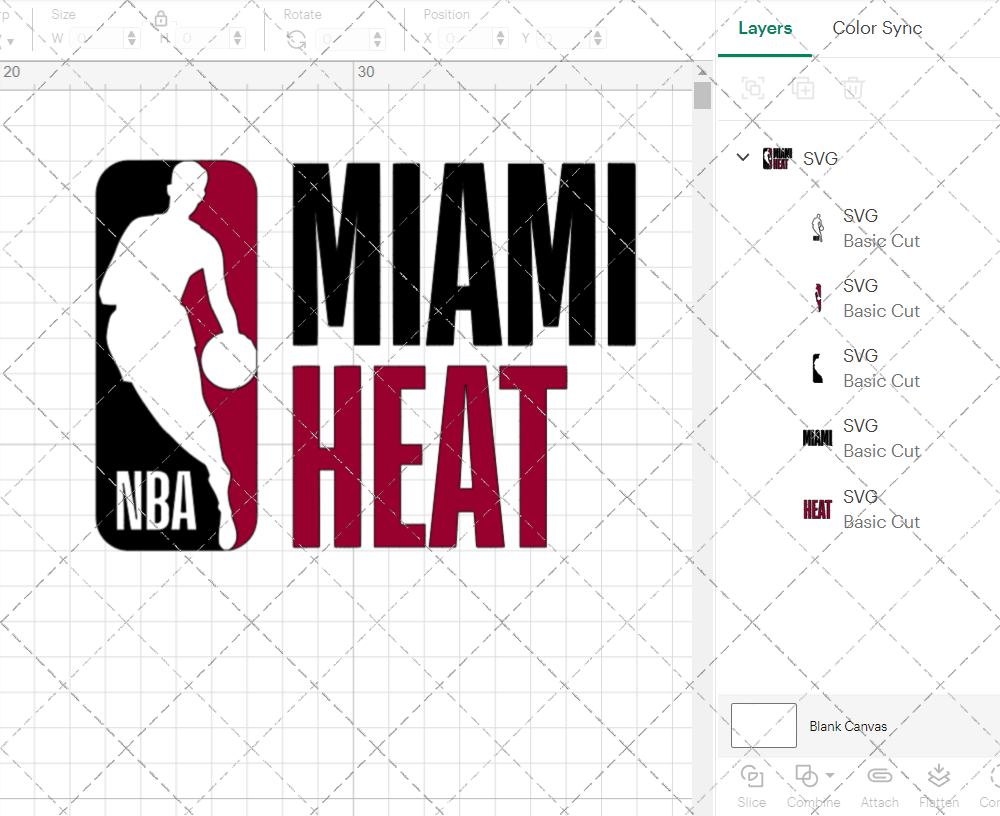Select the red NBA logo half layer
1000x816 pixels.
pyautogui.click(x=817, y=299)
